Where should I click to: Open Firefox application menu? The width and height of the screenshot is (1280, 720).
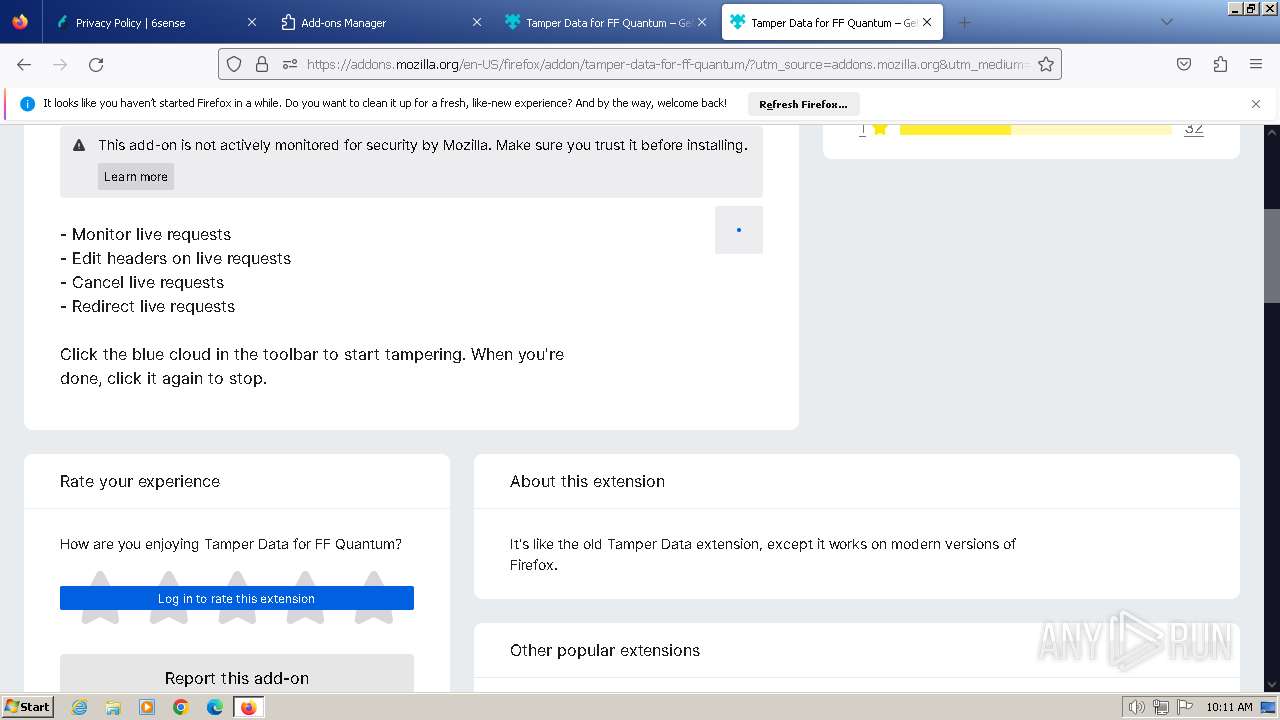click(x=1256, y=64)
